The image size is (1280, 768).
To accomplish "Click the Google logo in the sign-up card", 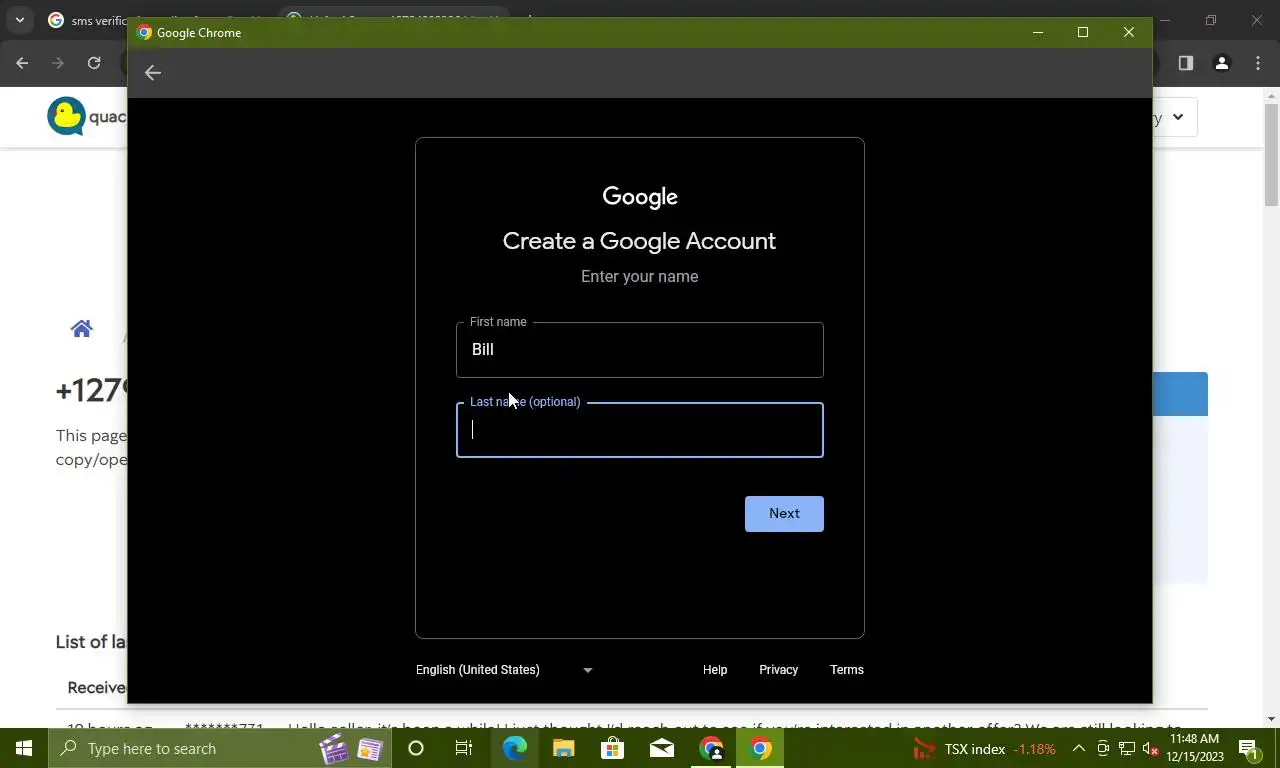I will [x=640, y=197].
